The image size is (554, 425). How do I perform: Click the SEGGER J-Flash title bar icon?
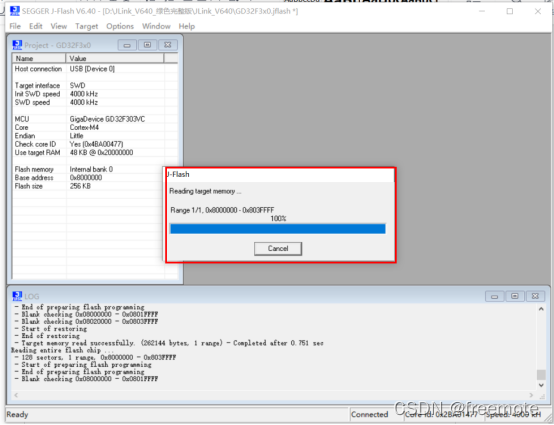coord(15,11)
